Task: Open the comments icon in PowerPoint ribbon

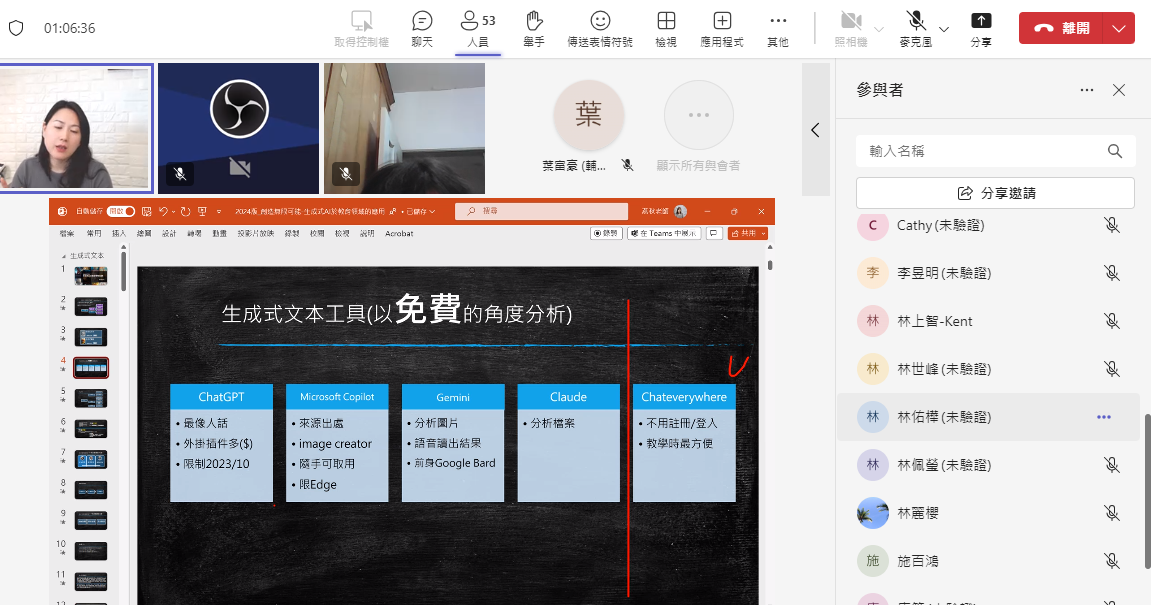Action: (x=714, y=233)
